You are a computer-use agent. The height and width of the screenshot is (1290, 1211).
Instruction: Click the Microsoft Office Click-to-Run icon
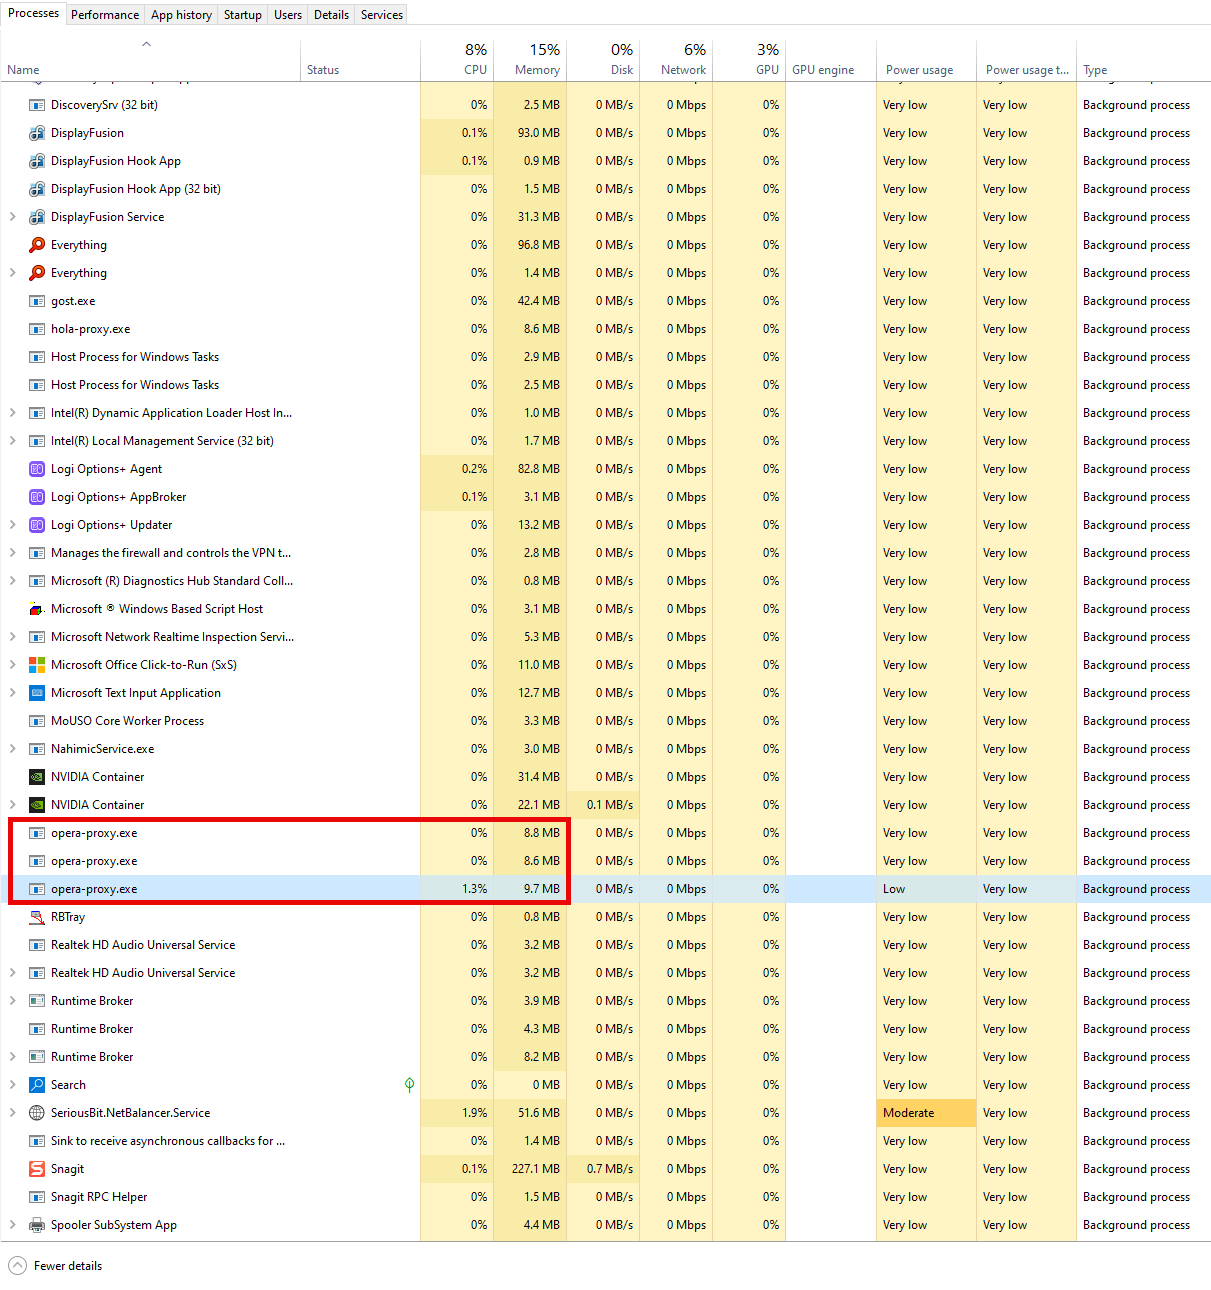coord(37,665)
